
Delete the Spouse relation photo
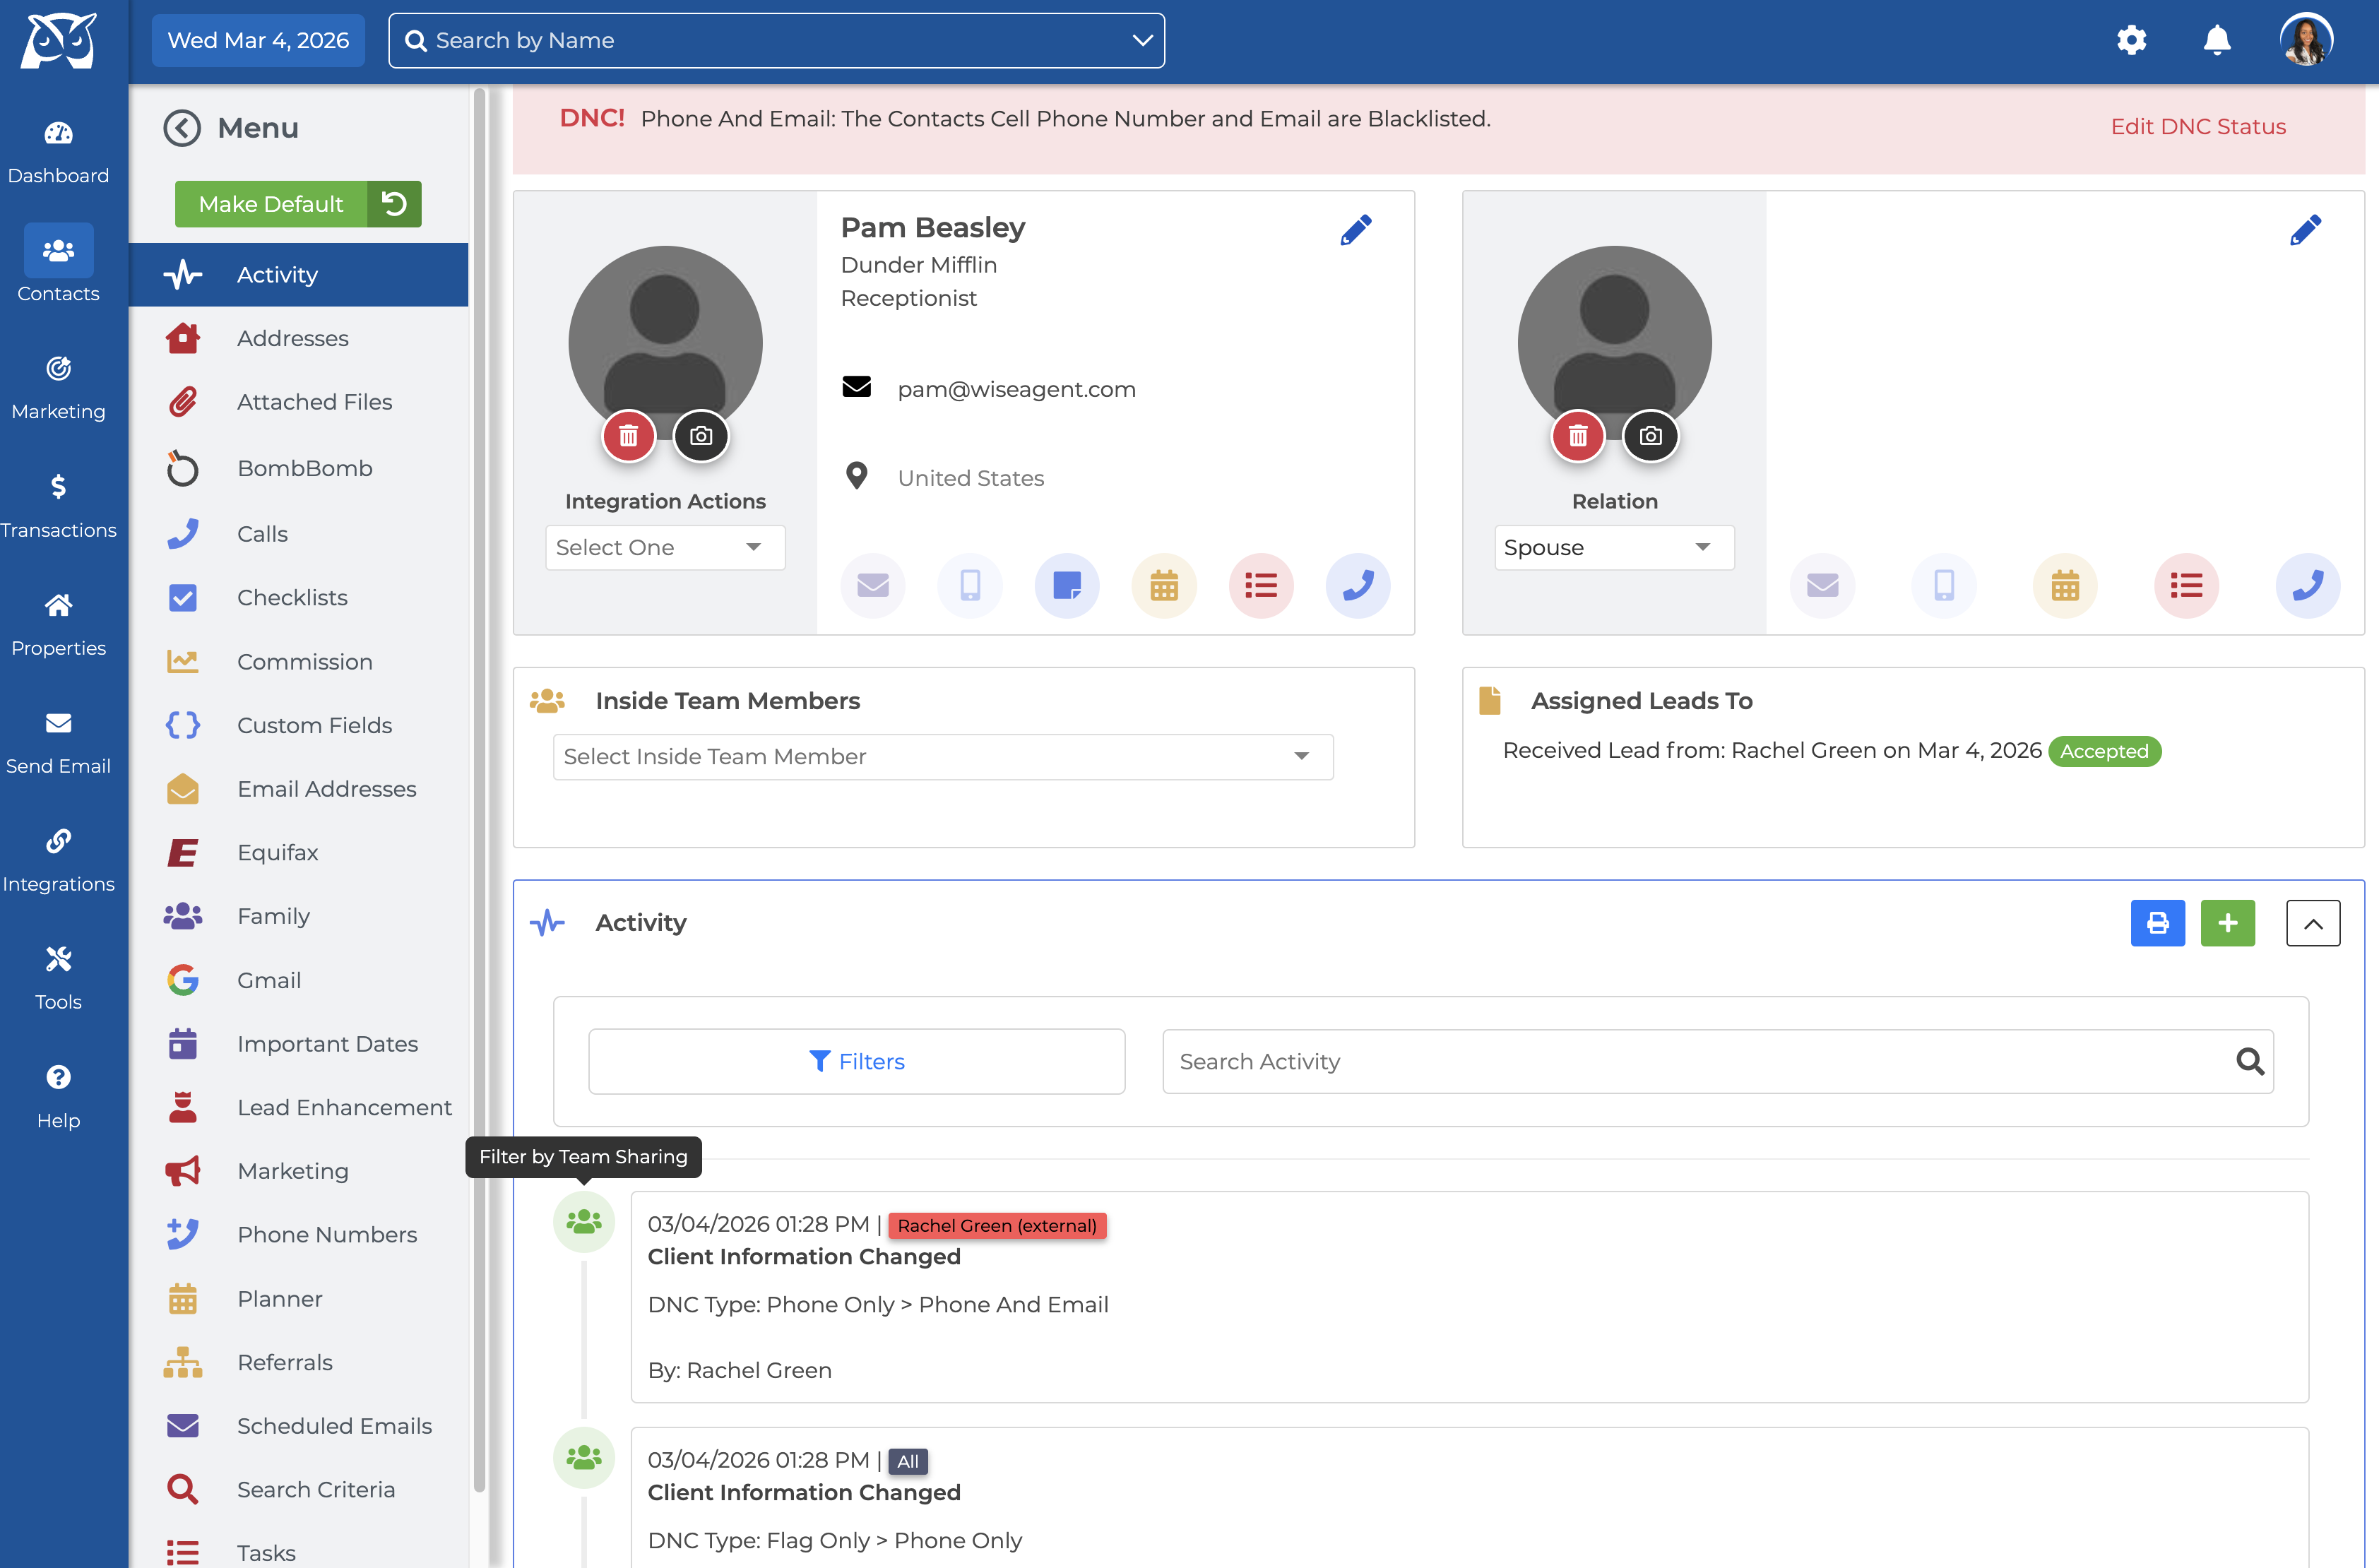point(1577,436)
